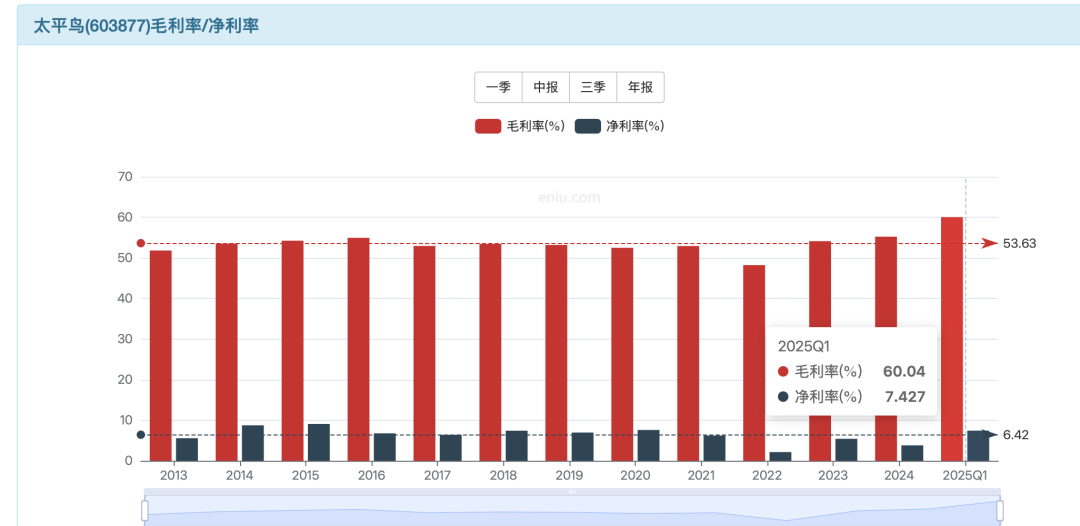Toggle the 净利率(%) legend series

click(619, 126)
